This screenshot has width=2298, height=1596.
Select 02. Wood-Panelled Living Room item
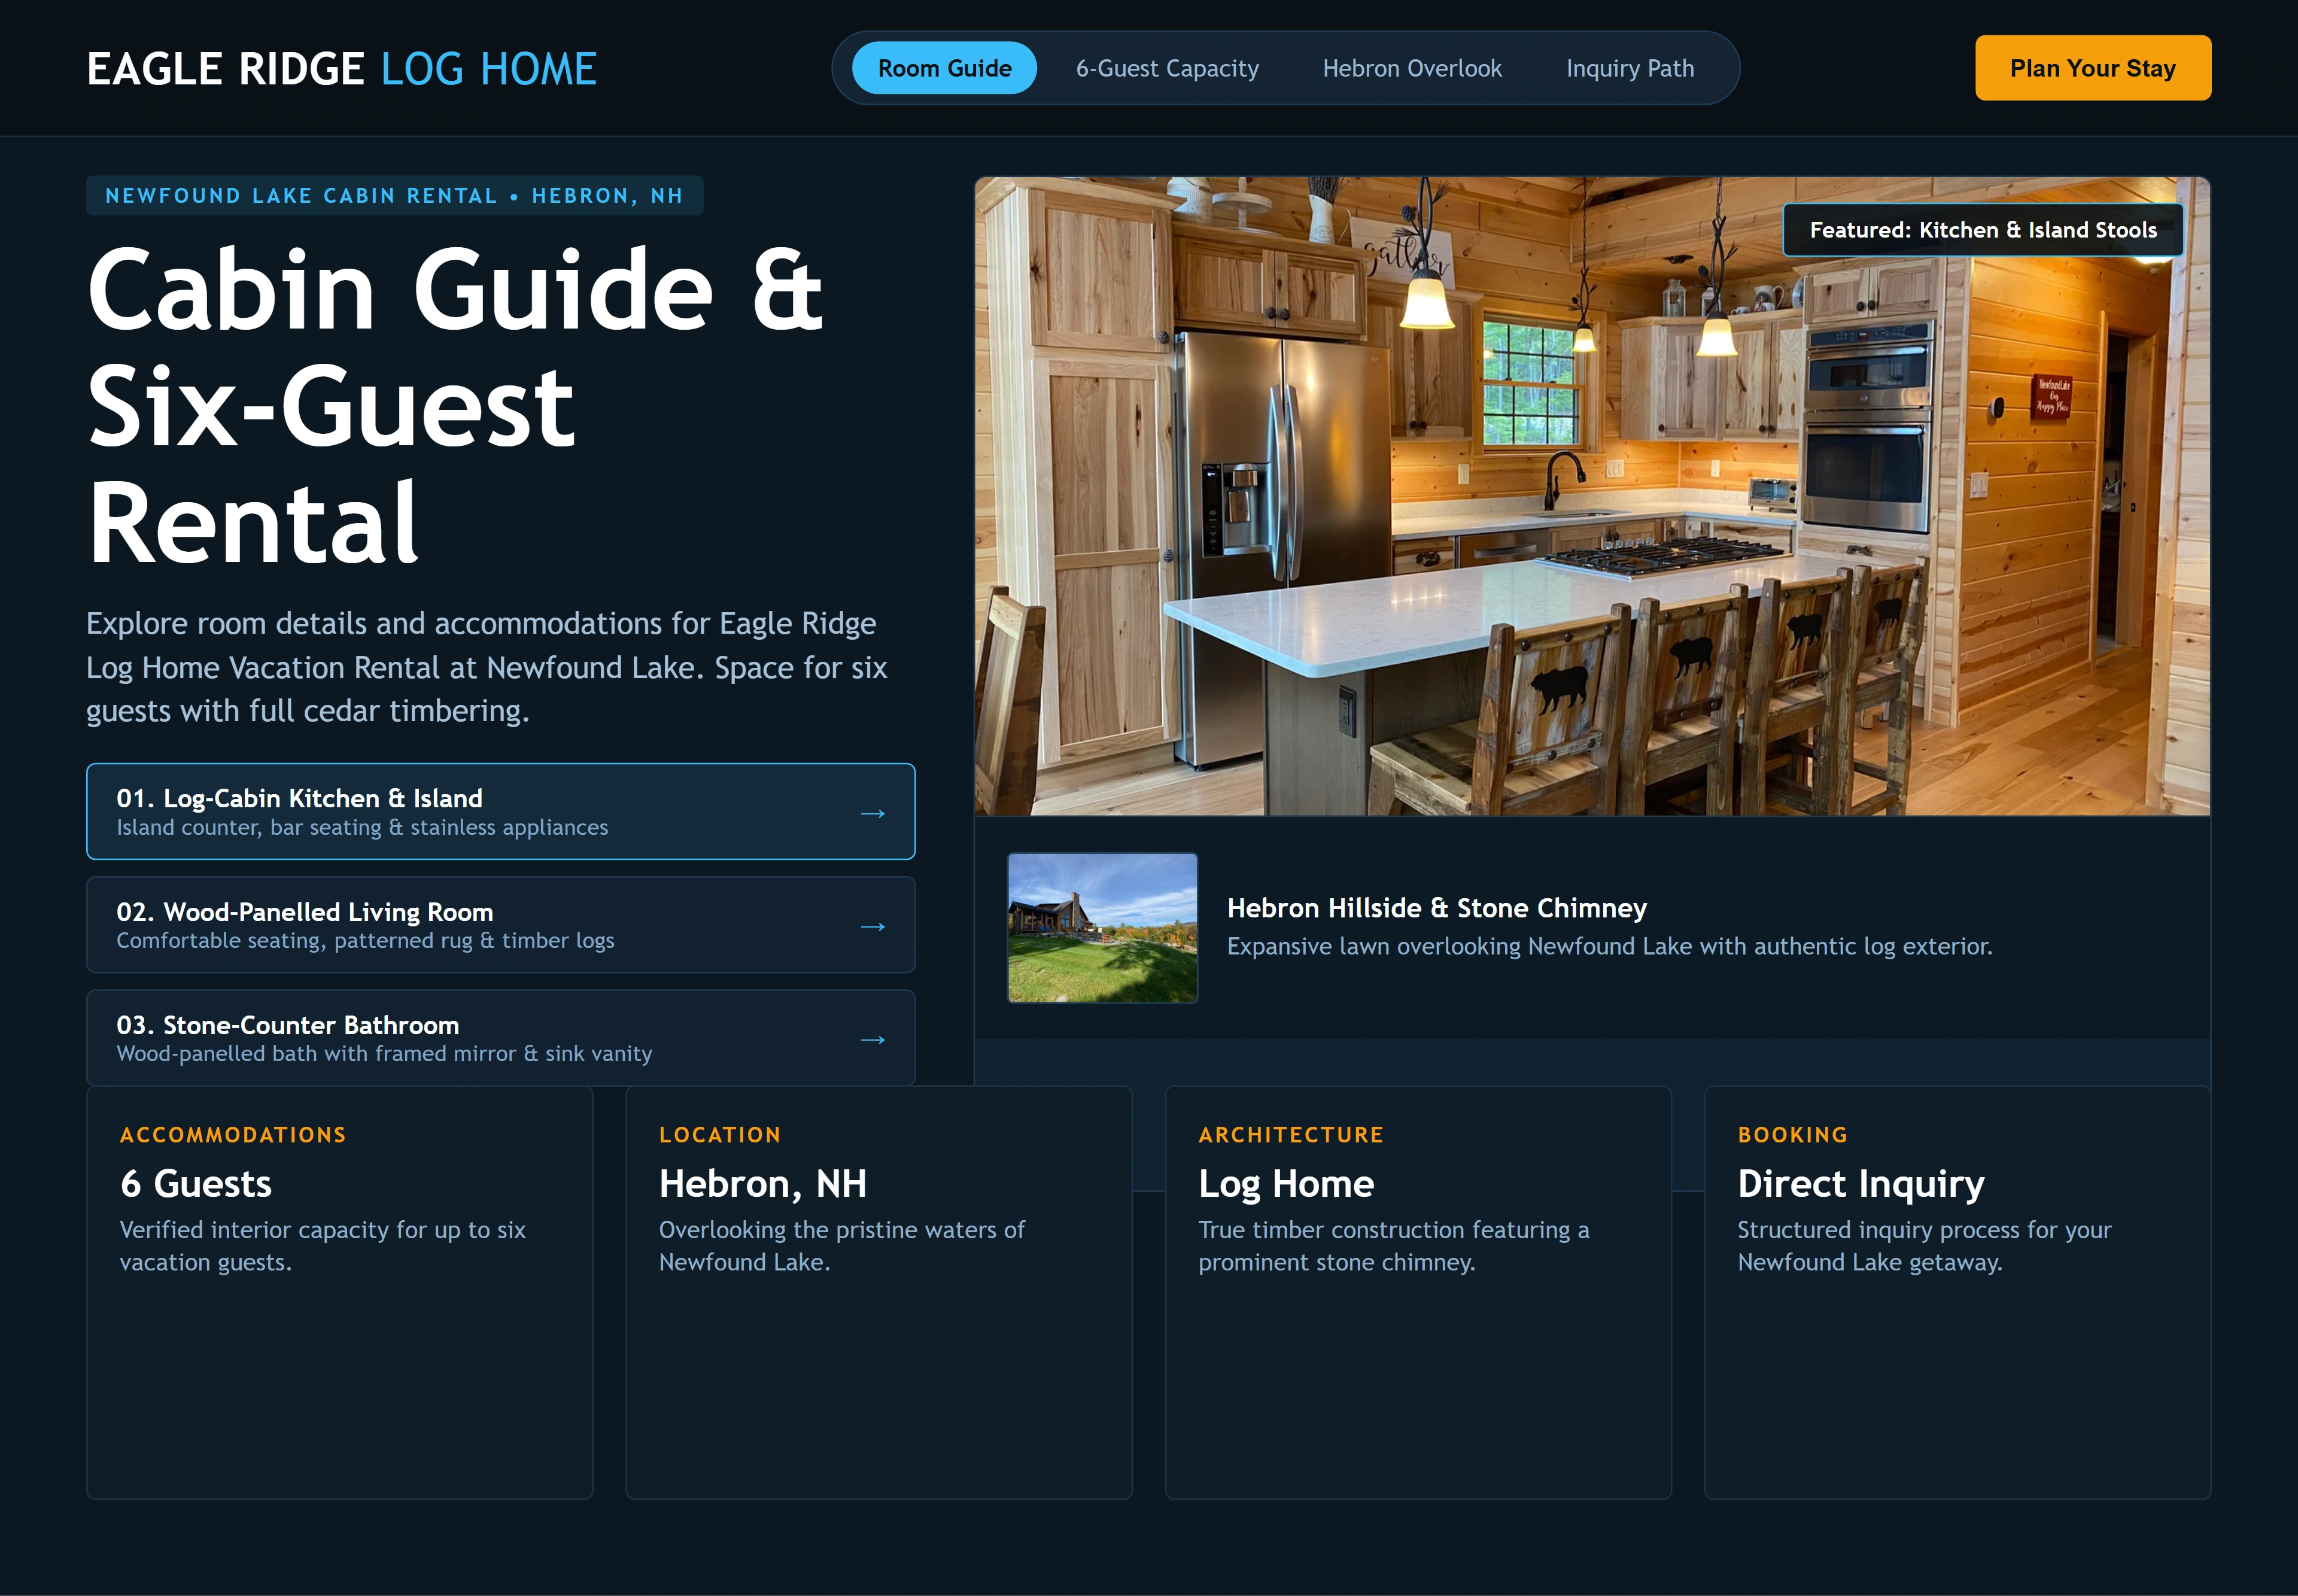point(501,925)
